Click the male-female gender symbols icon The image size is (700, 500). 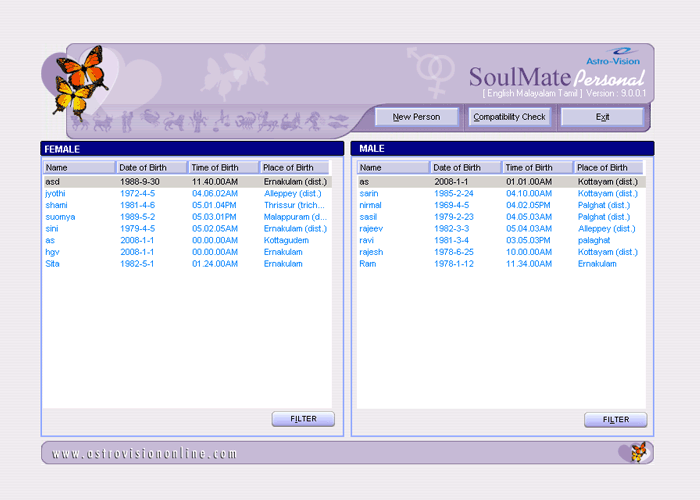[x=431, y=71]
